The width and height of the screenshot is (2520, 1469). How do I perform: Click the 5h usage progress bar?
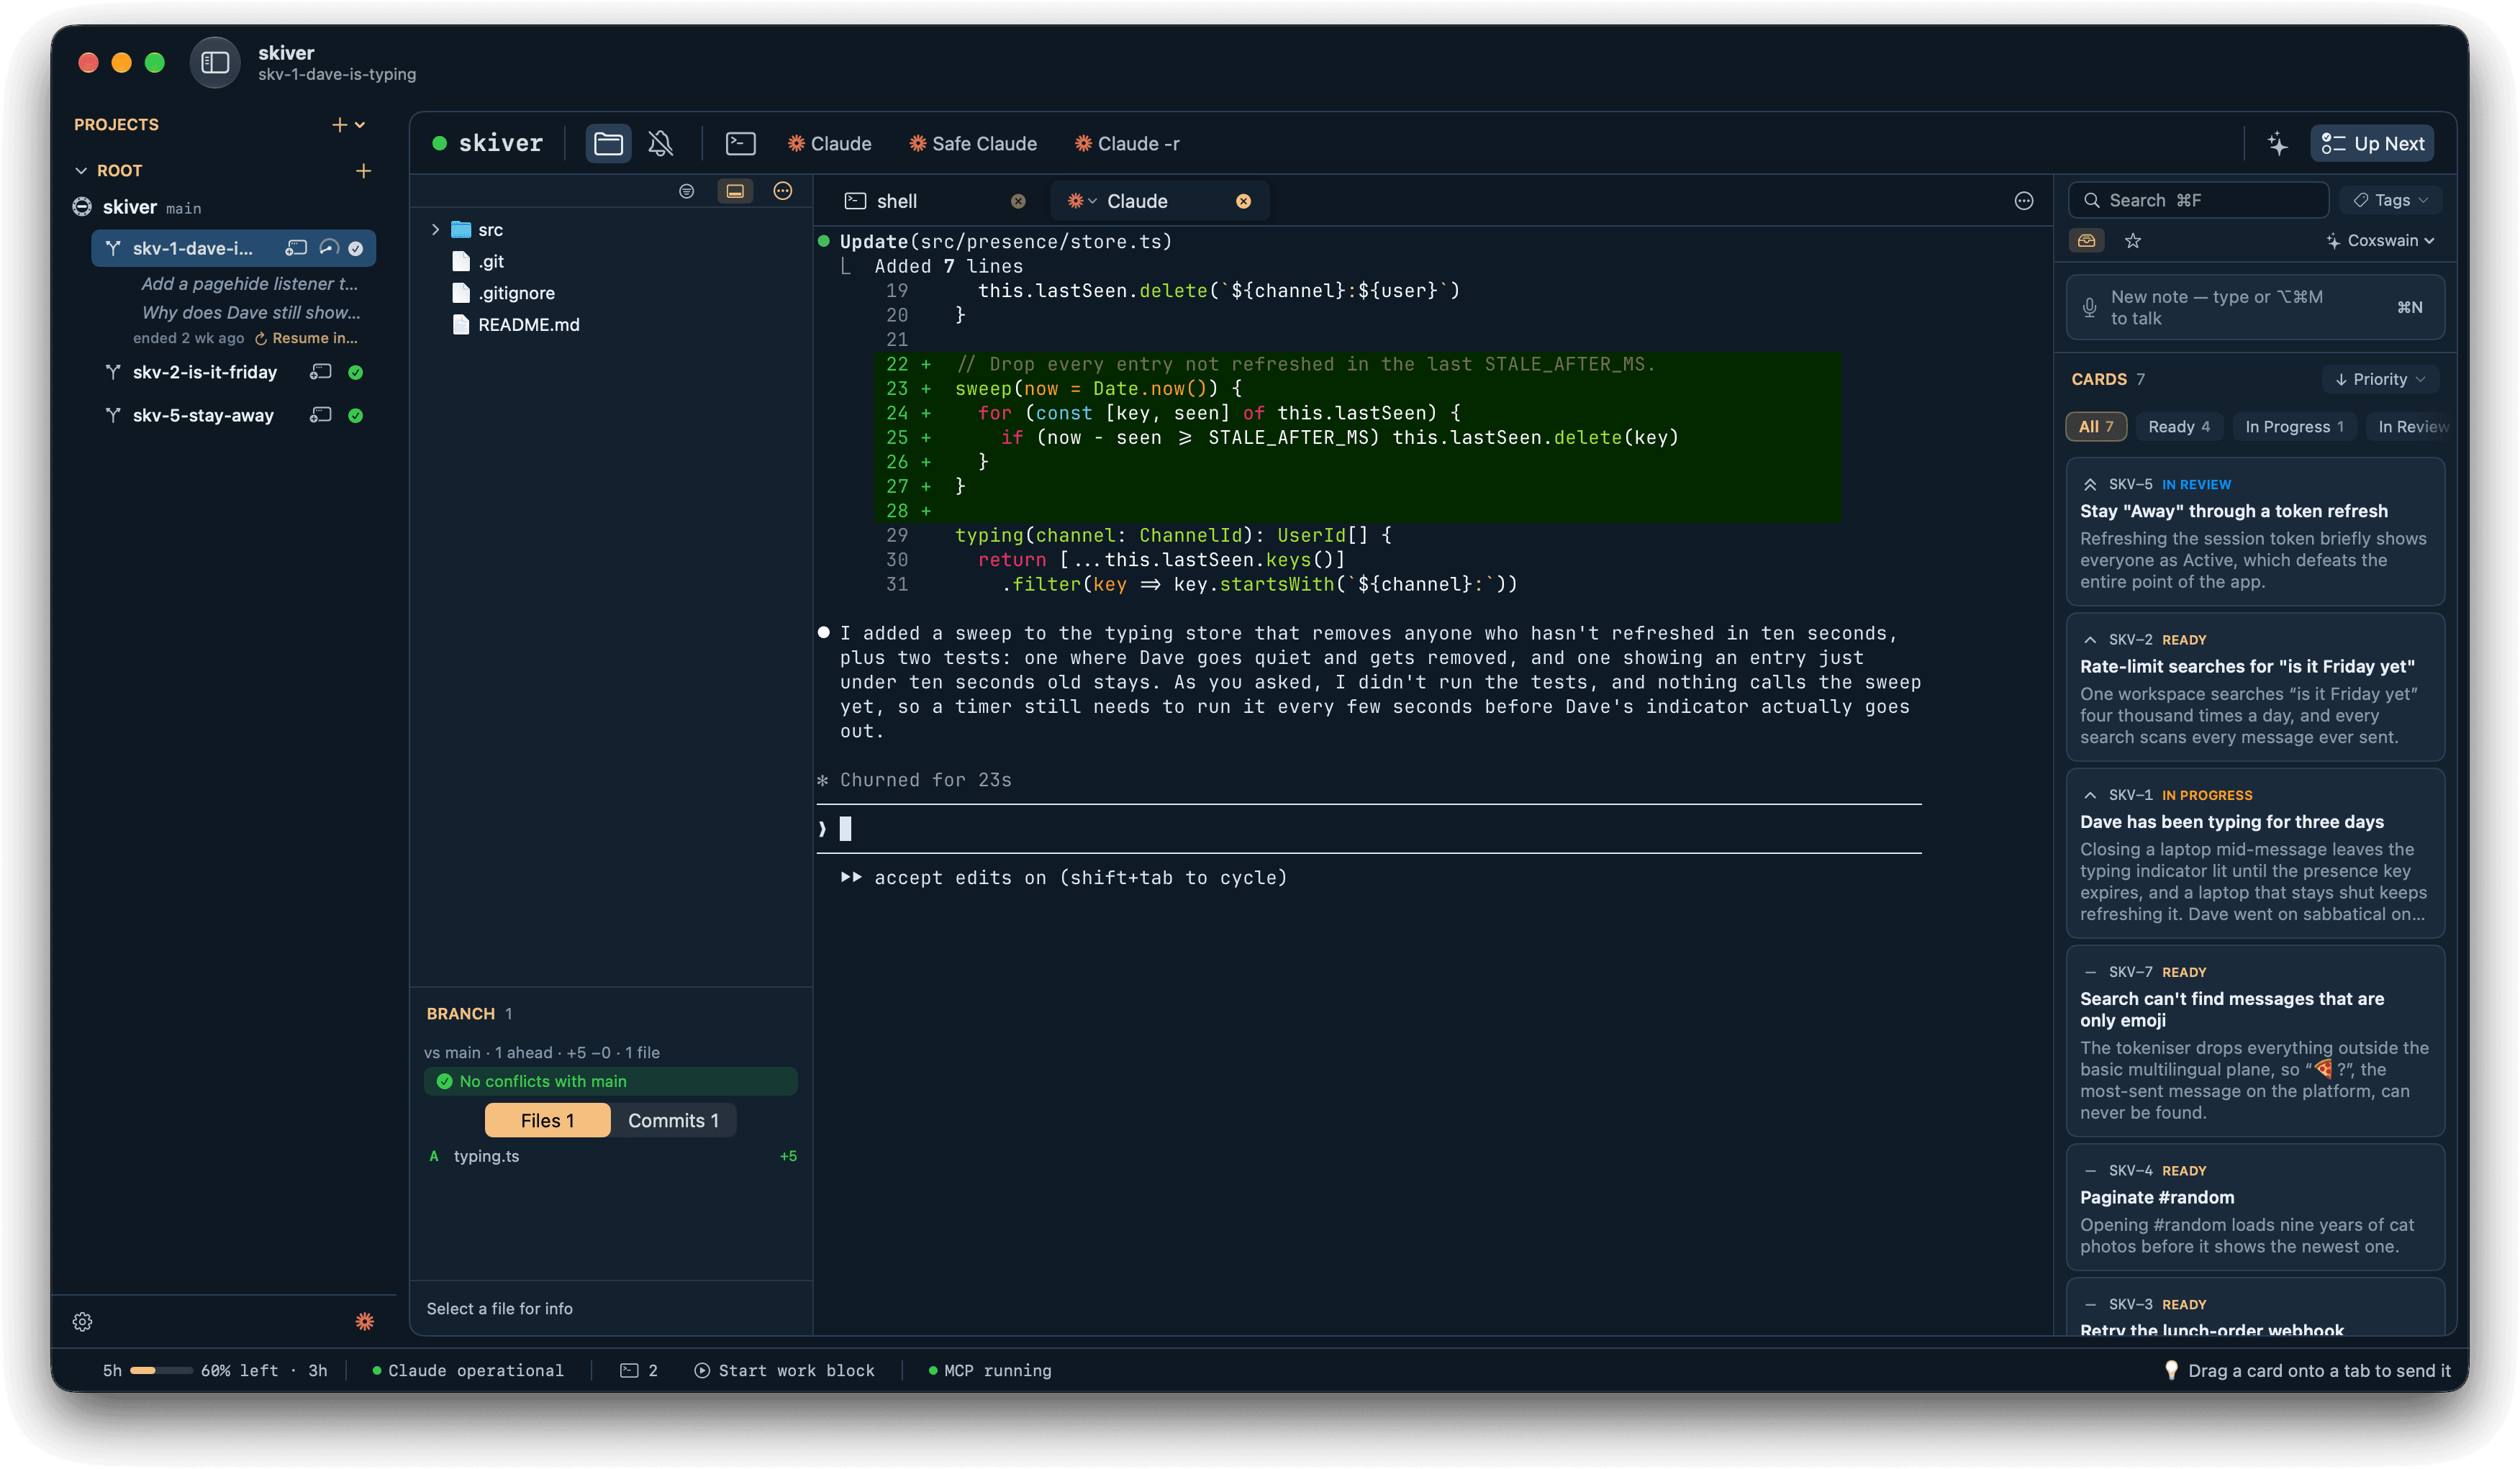pos(160,1370)
